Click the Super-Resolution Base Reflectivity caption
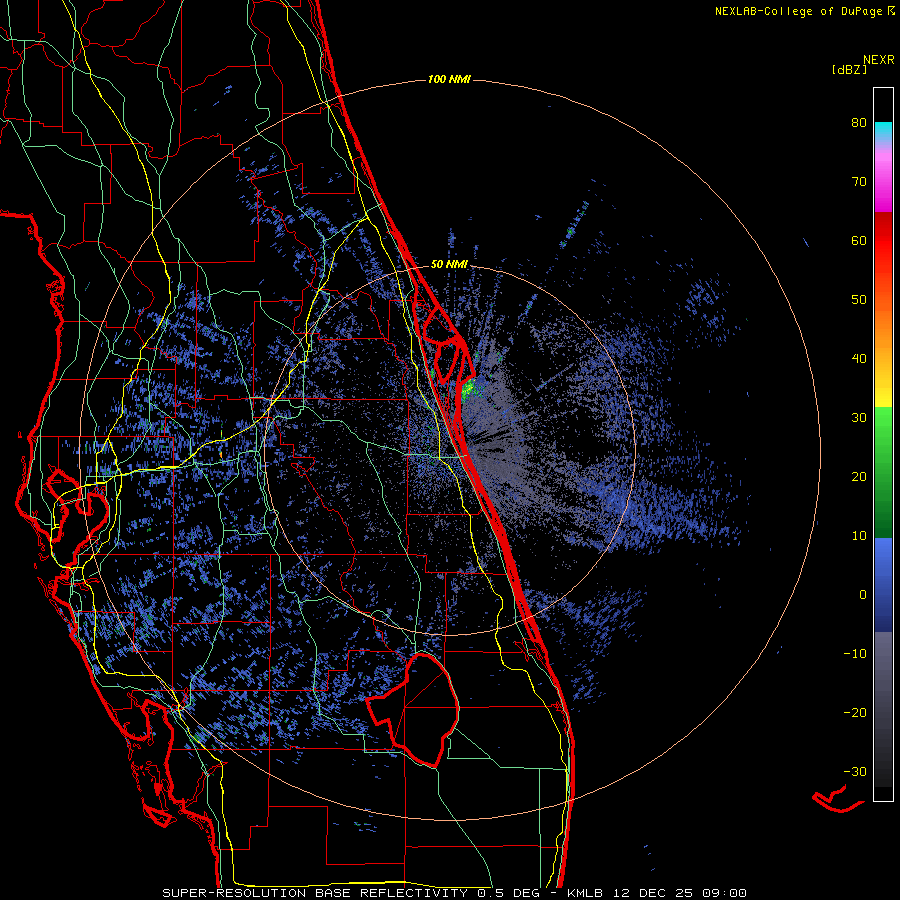 click(x=454, y=893)
